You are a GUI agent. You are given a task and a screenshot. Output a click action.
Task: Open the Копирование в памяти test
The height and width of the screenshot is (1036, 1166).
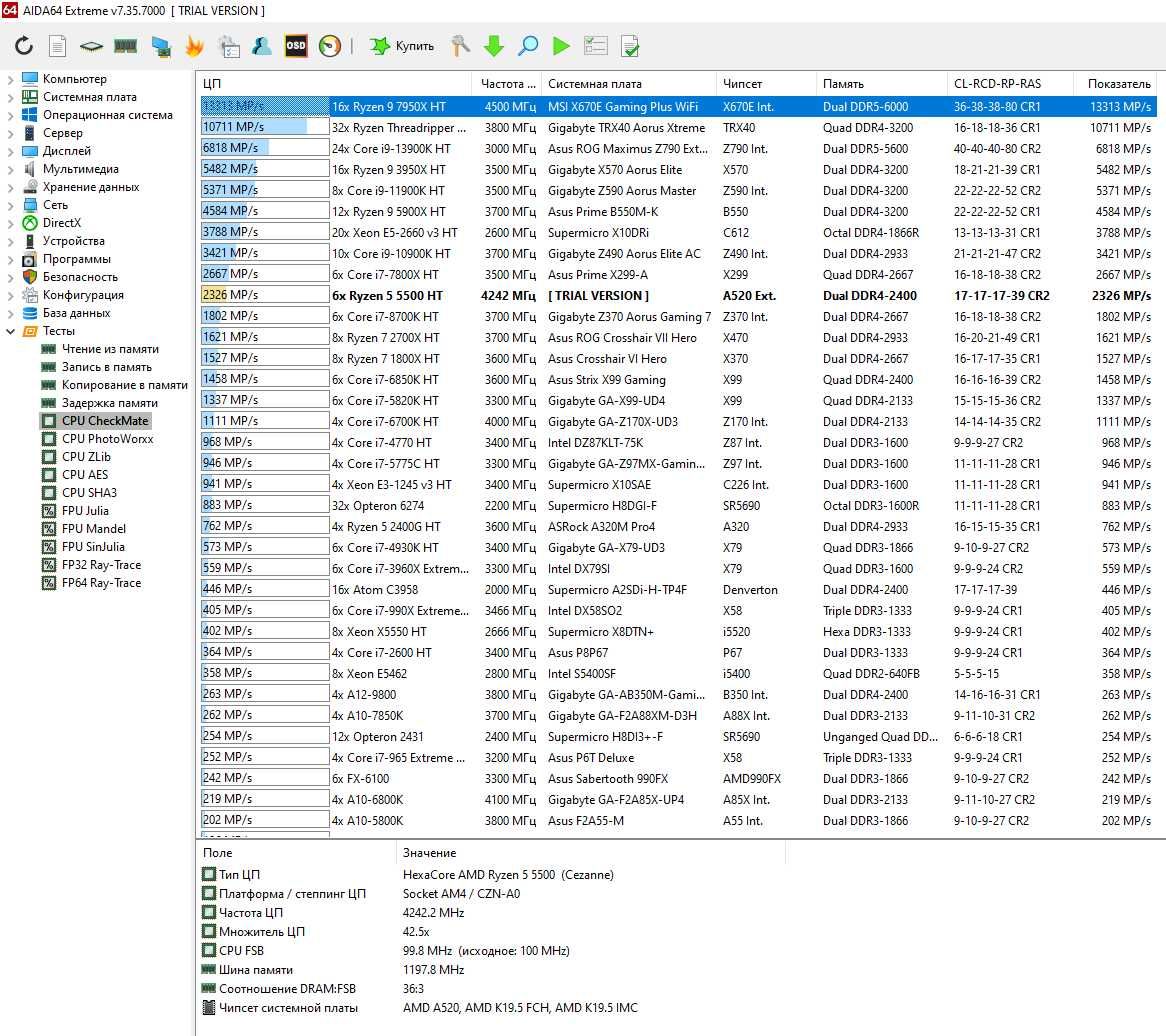point(124,385)
